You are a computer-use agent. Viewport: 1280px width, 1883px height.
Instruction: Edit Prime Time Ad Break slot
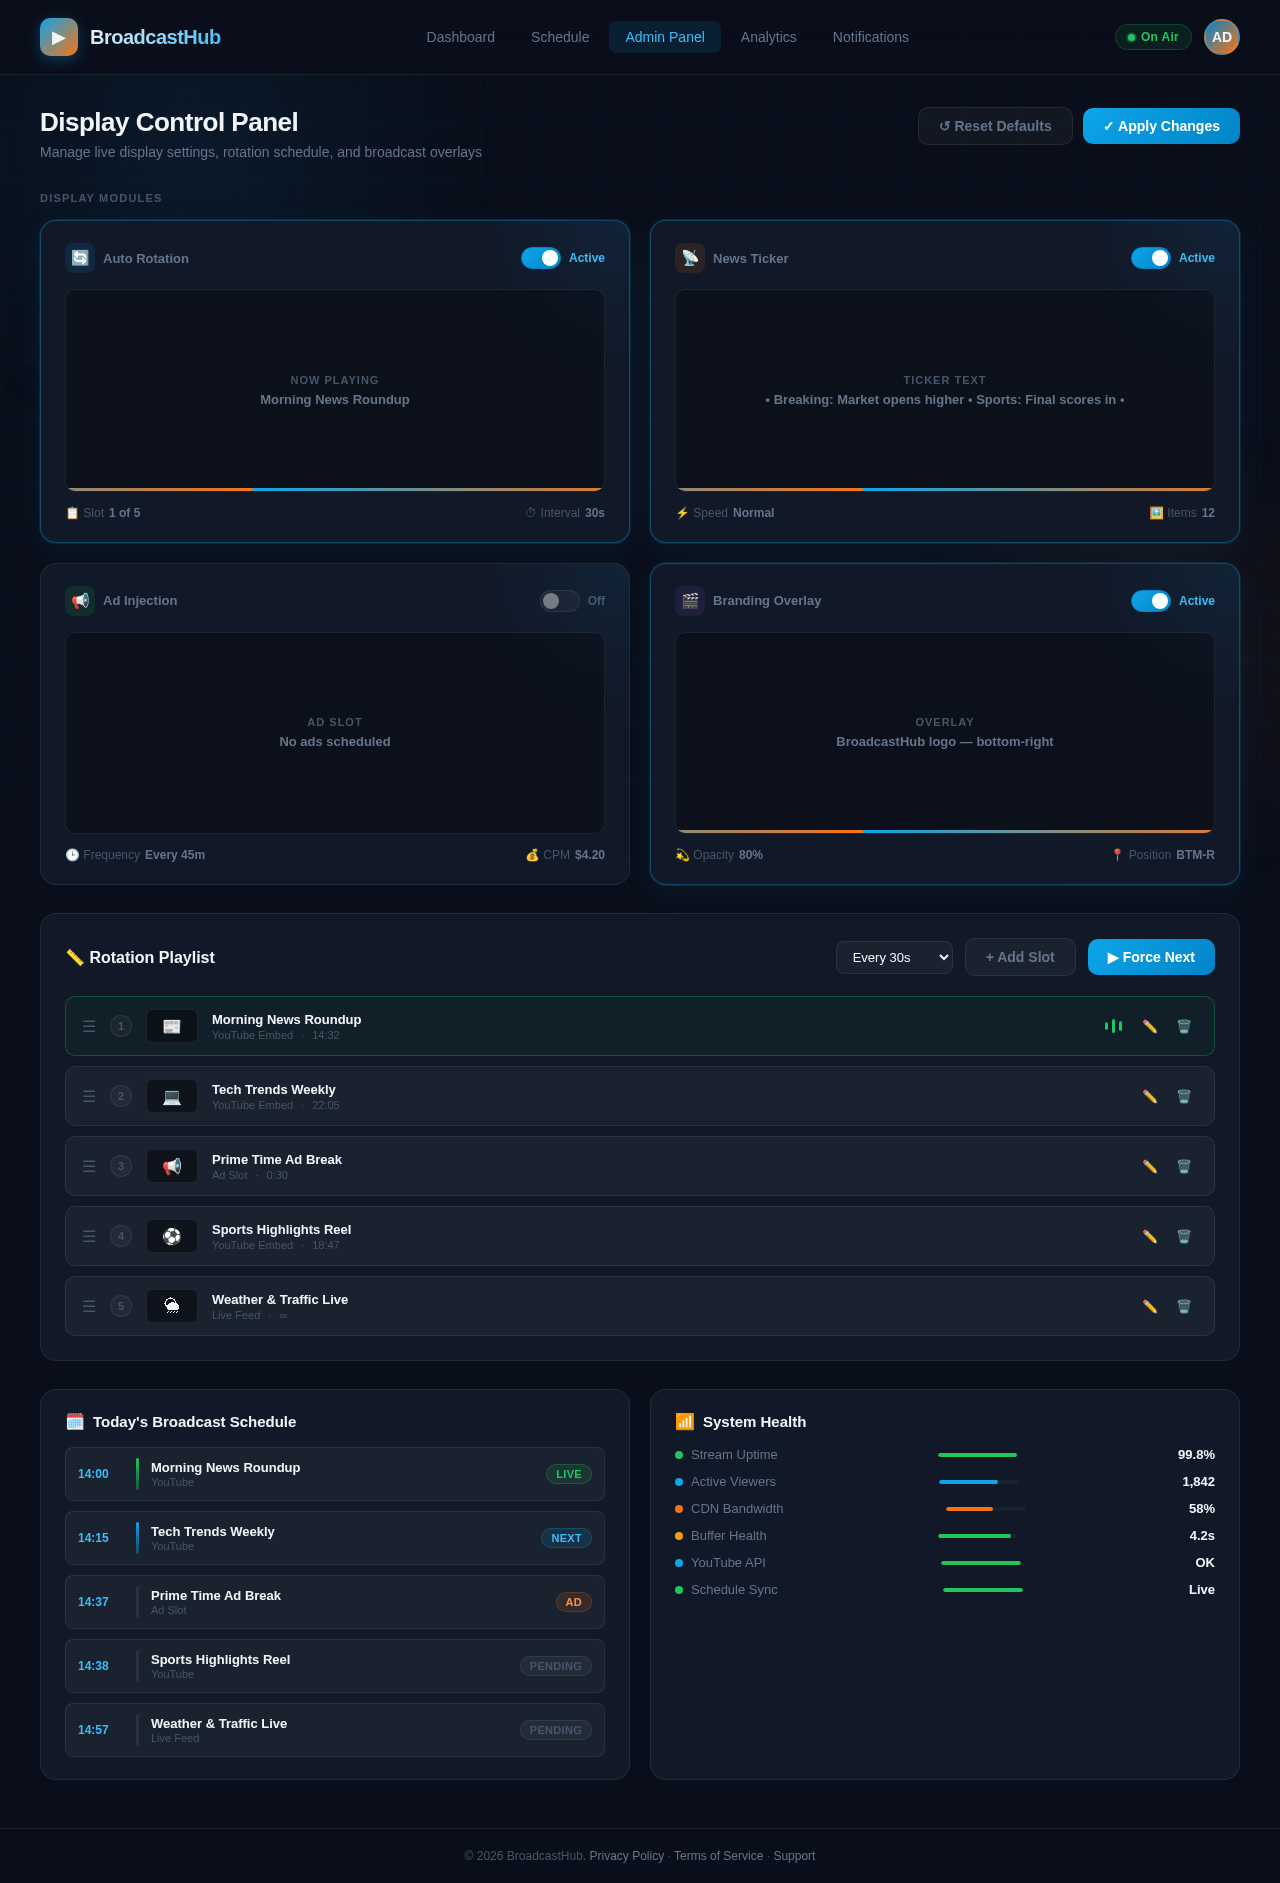(x=1150, y=1166)
